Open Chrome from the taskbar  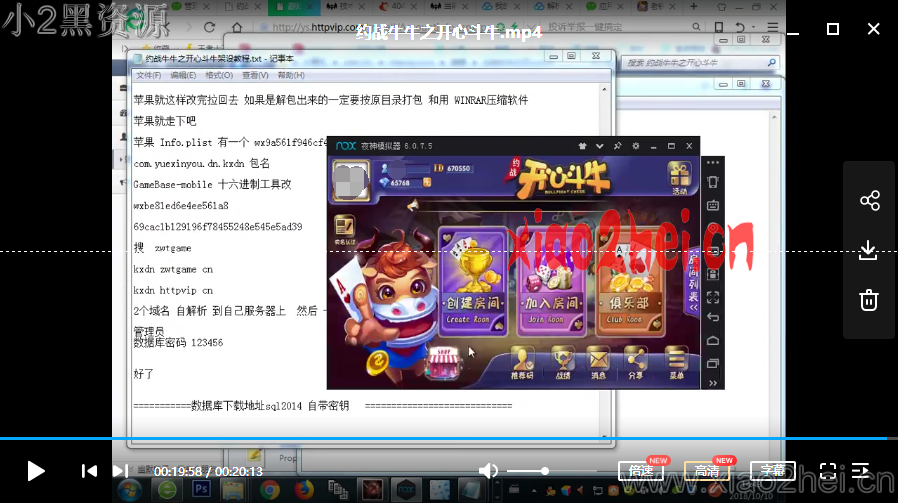[270, 490]
